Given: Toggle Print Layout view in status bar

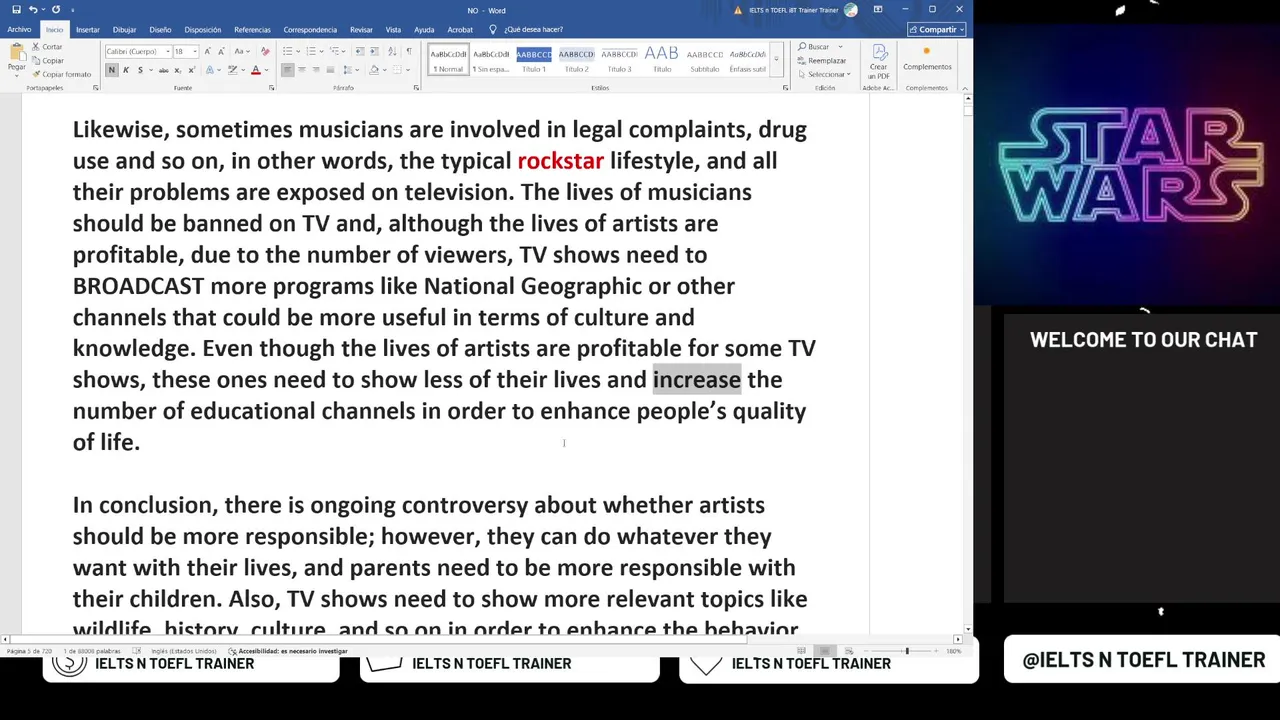Looking at the screenshot, I should pos(825,651).
